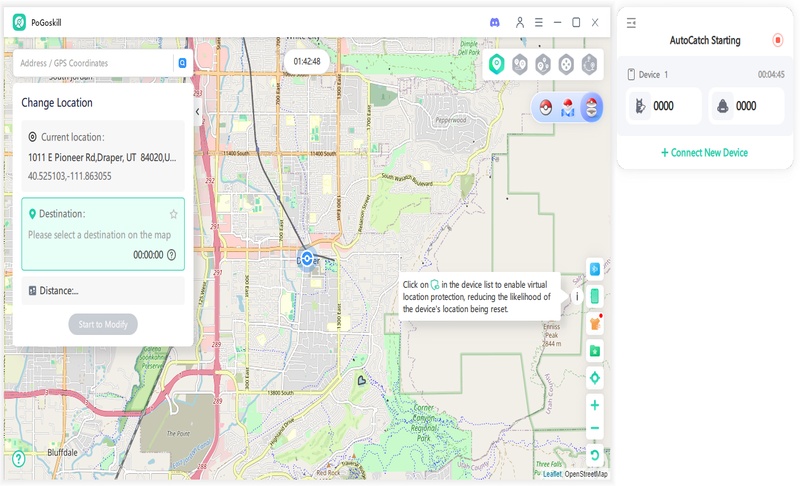800x486 pixels.
Task: Click the search icon beside address field
Action: tap(182, 63)
